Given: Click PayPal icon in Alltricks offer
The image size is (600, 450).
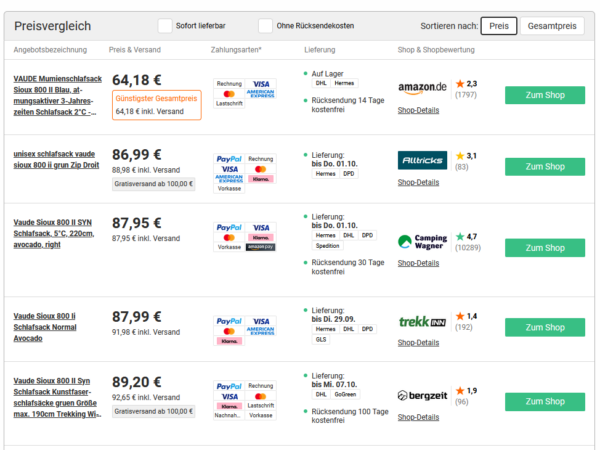Looking at the screenshot, I should pos(229,159).
